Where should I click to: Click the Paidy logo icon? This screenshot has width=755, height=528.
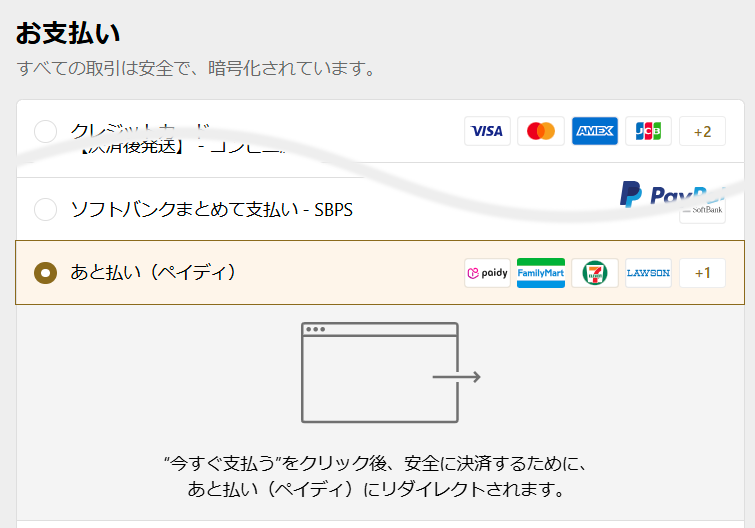[487, 273]
